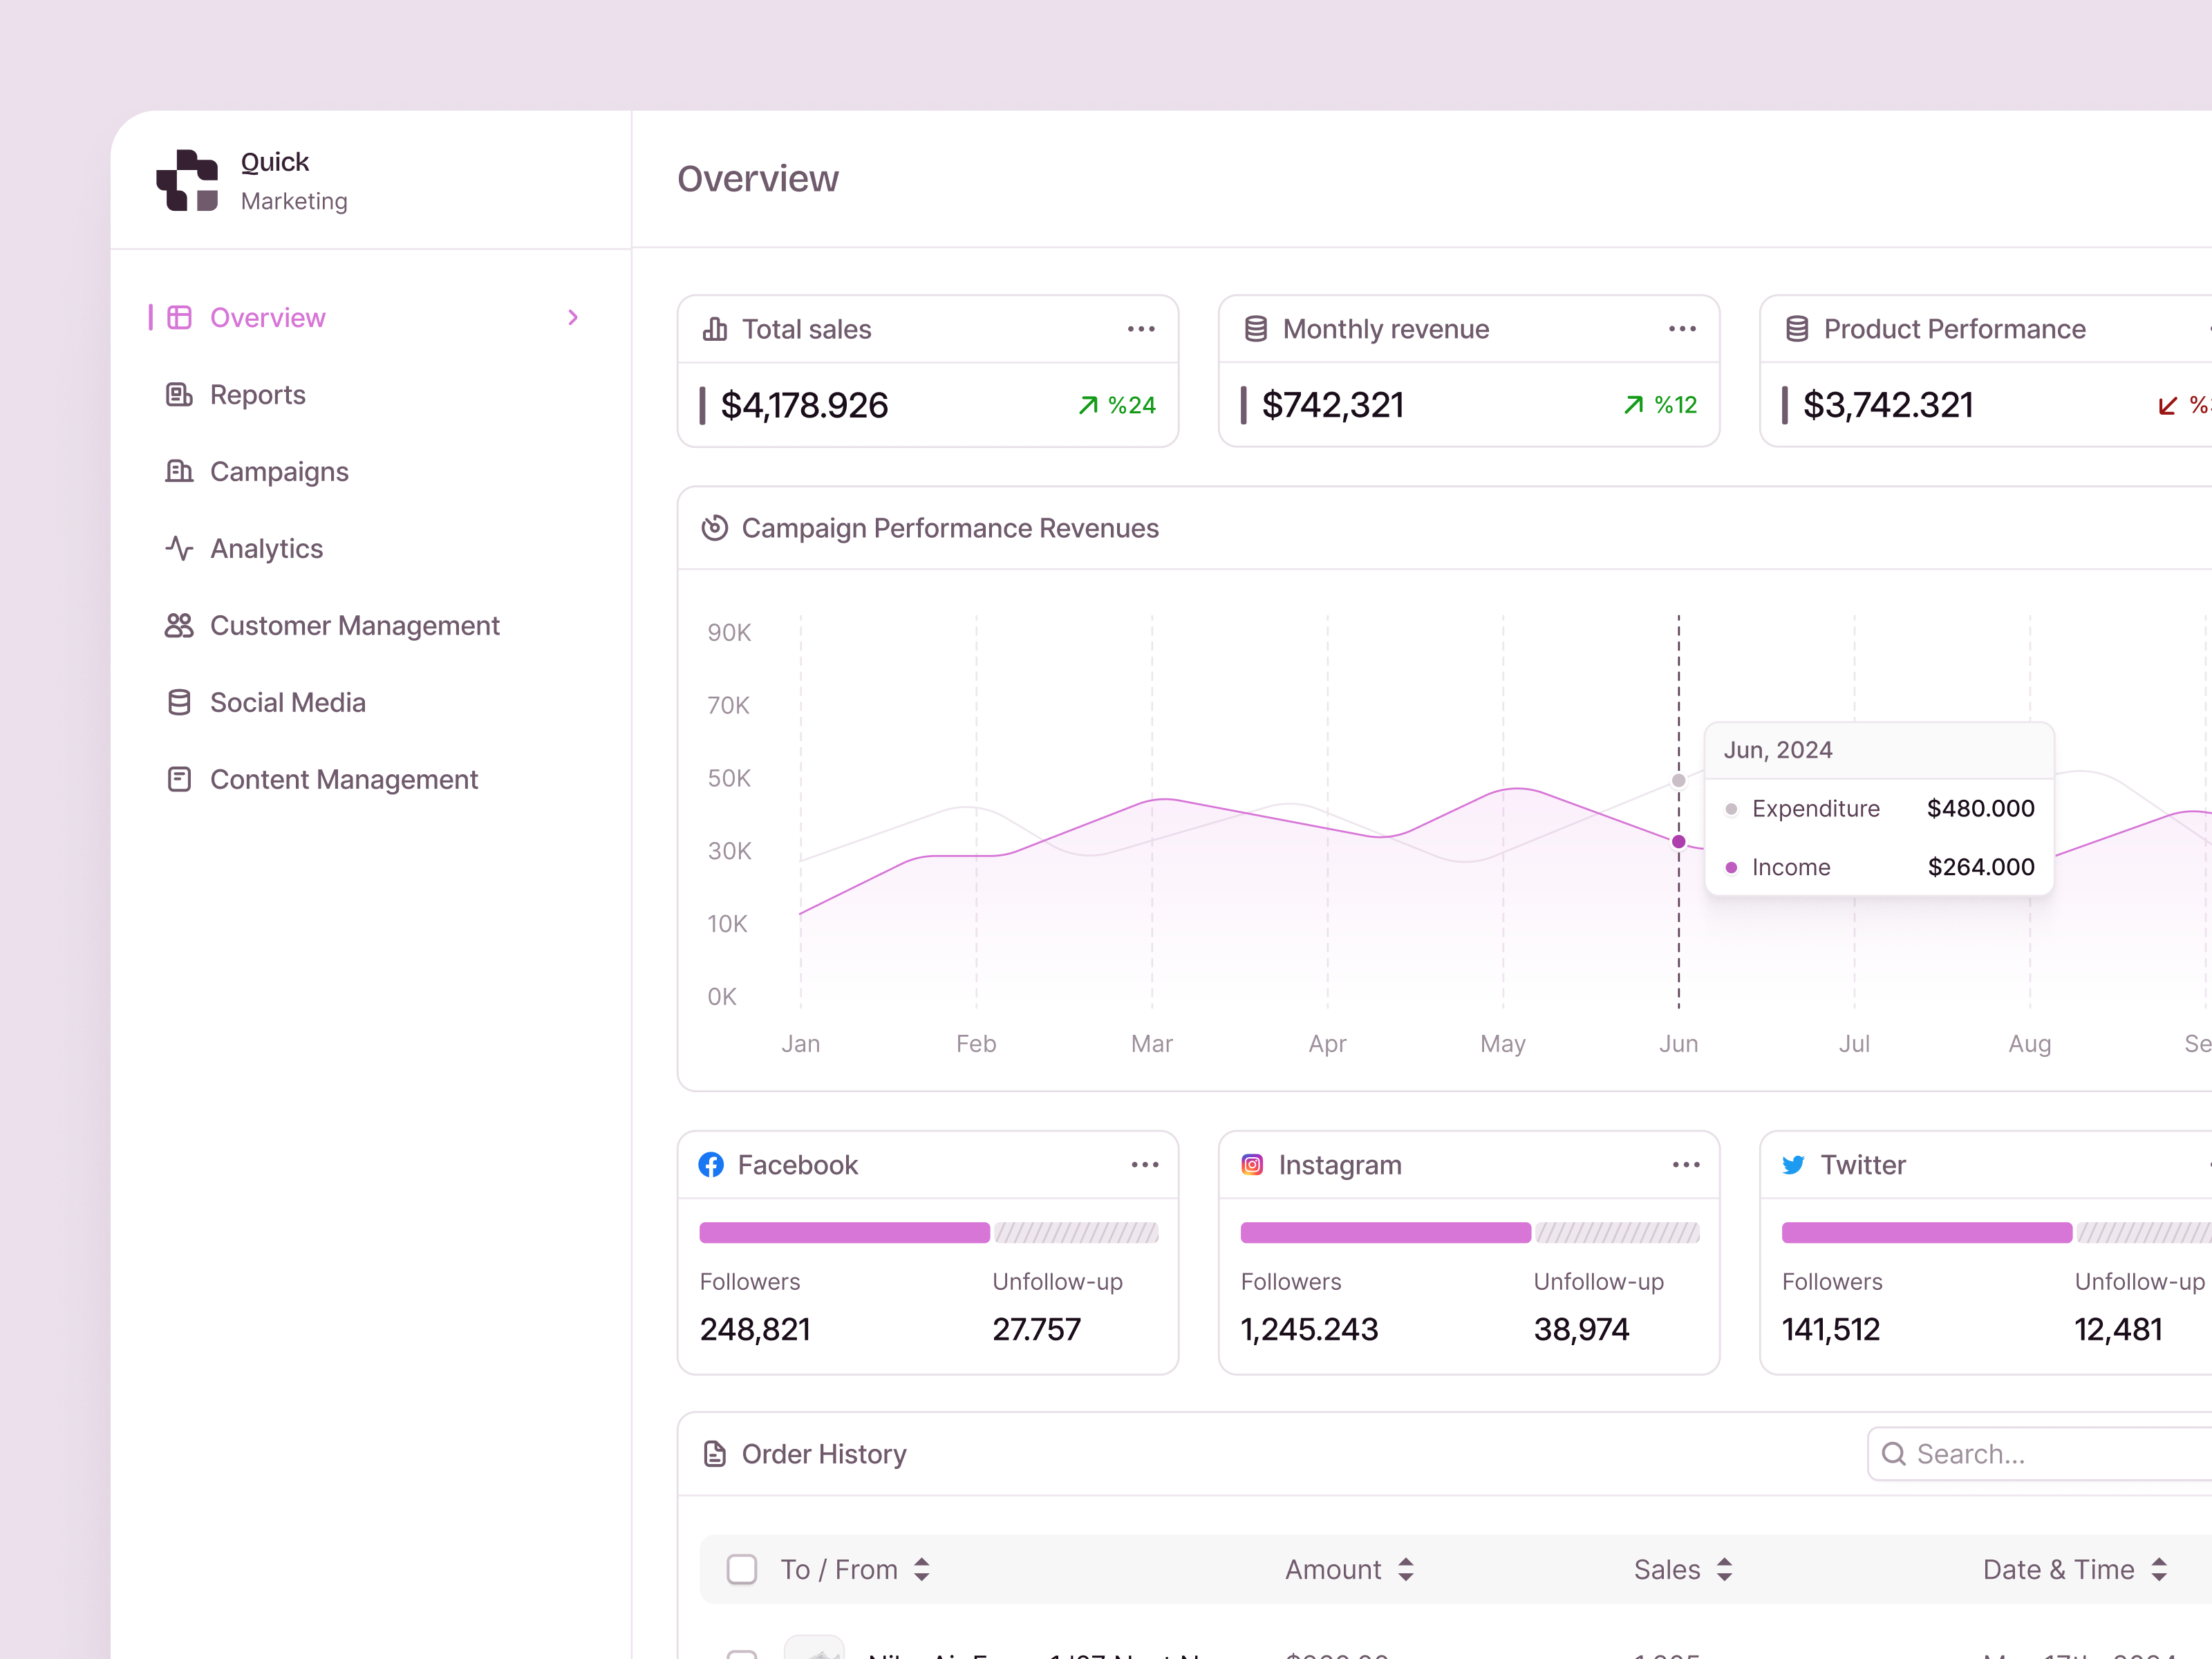2212x1659 pixels.
Task: Click Instagram unfollow-up count 38,974
Action: point(1582,1330)
